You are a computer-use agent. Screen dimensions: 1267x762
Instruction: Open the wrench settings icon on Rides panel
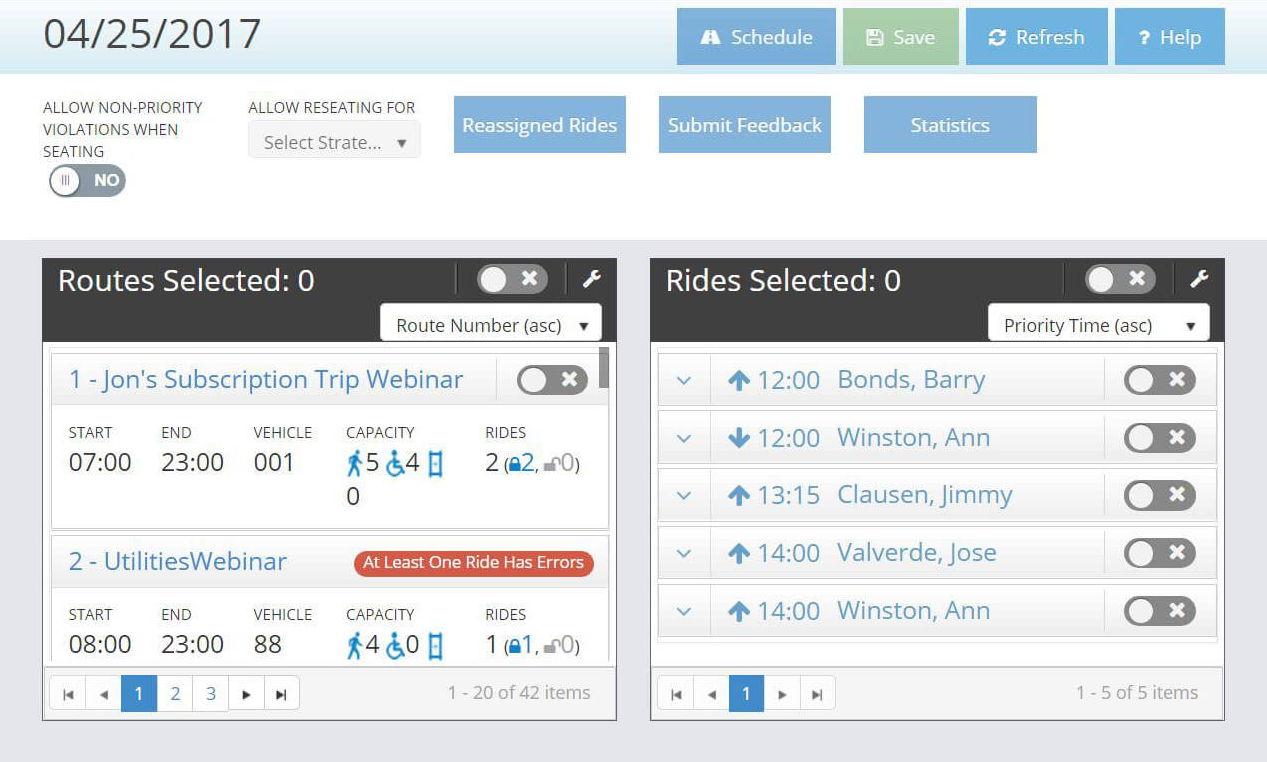click(x=1199, y=280)
